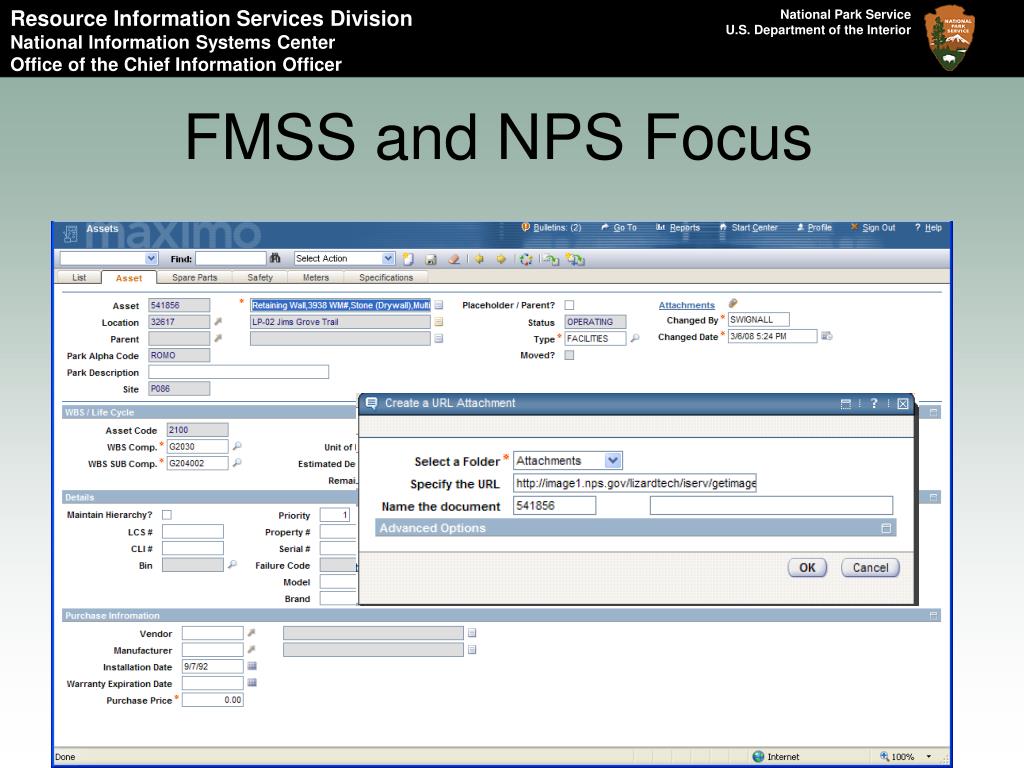The width and height of the screenshot is (1024, 768).
Task: Click the Find text field
Action: [x=231, y=259]
